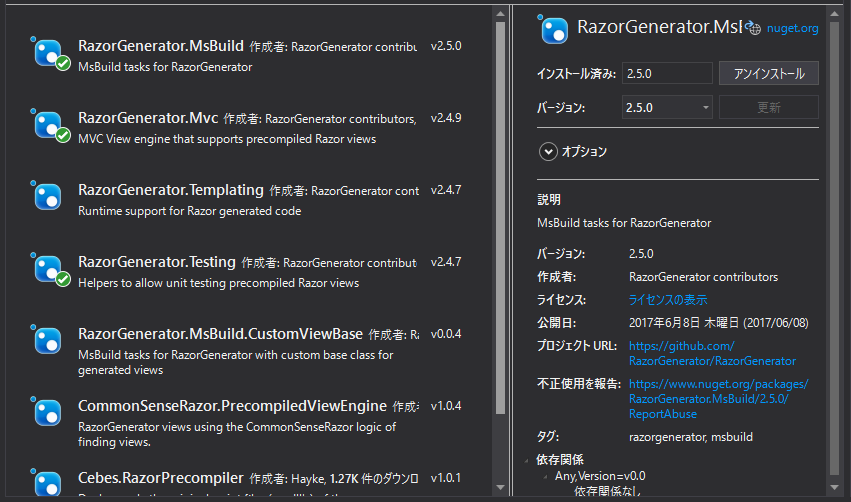
Task: Open the nuget.org link
Action: tap(792, 28)
